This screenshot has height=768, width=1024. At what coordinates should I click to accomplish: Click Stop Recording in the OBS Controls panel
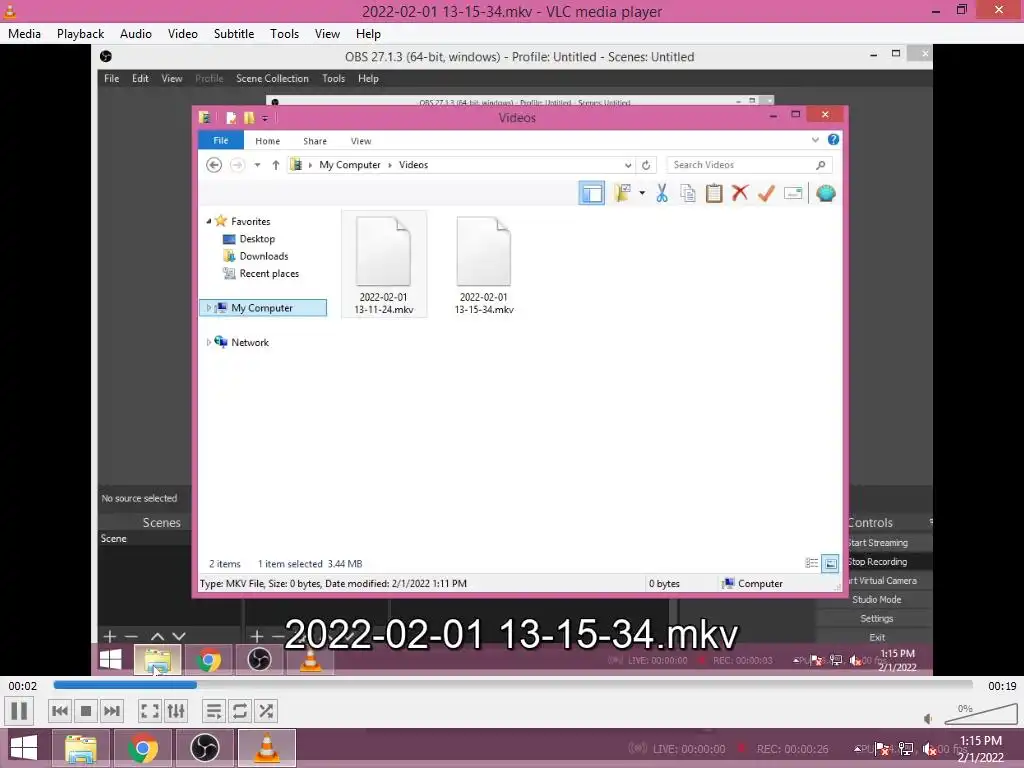click(x=877, y=562)
